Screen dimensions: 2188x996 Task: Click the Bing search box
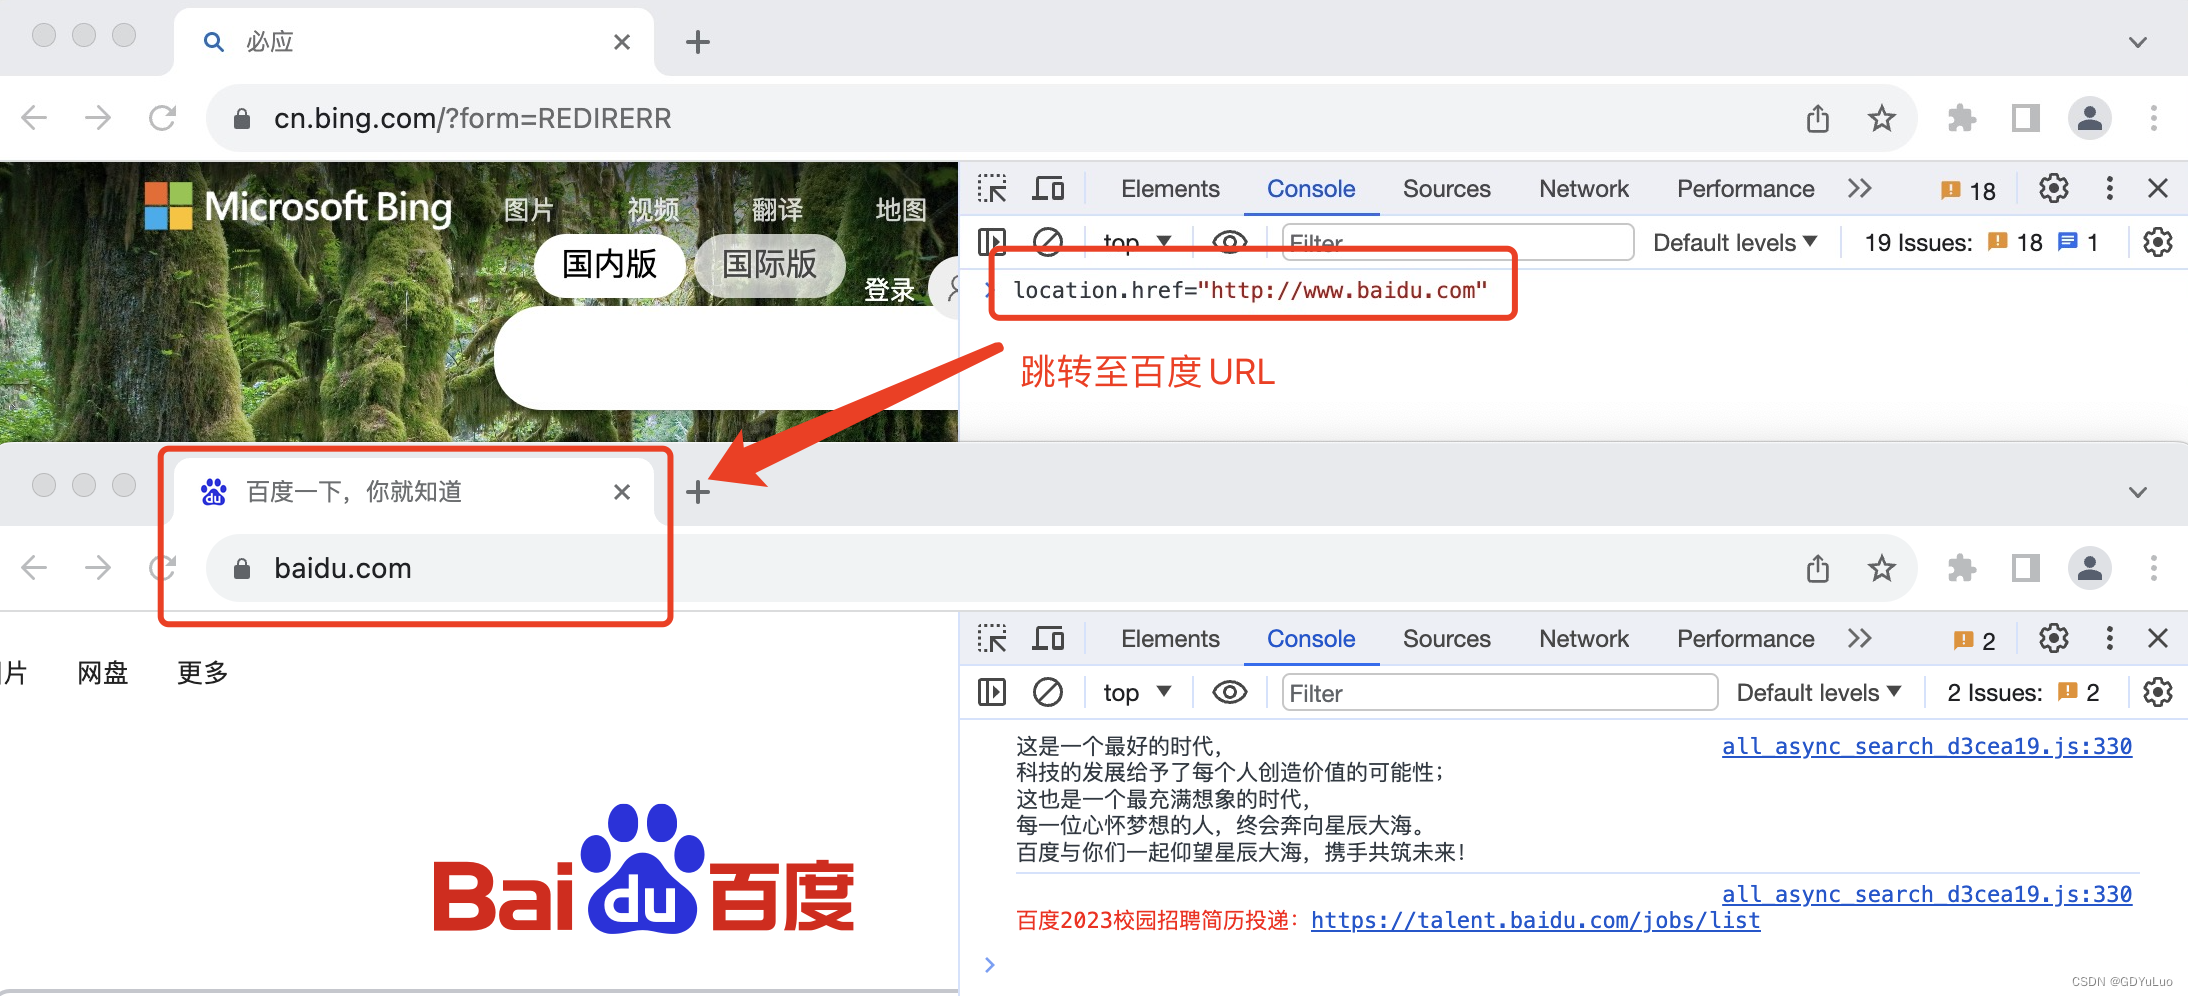coord(726,358)
